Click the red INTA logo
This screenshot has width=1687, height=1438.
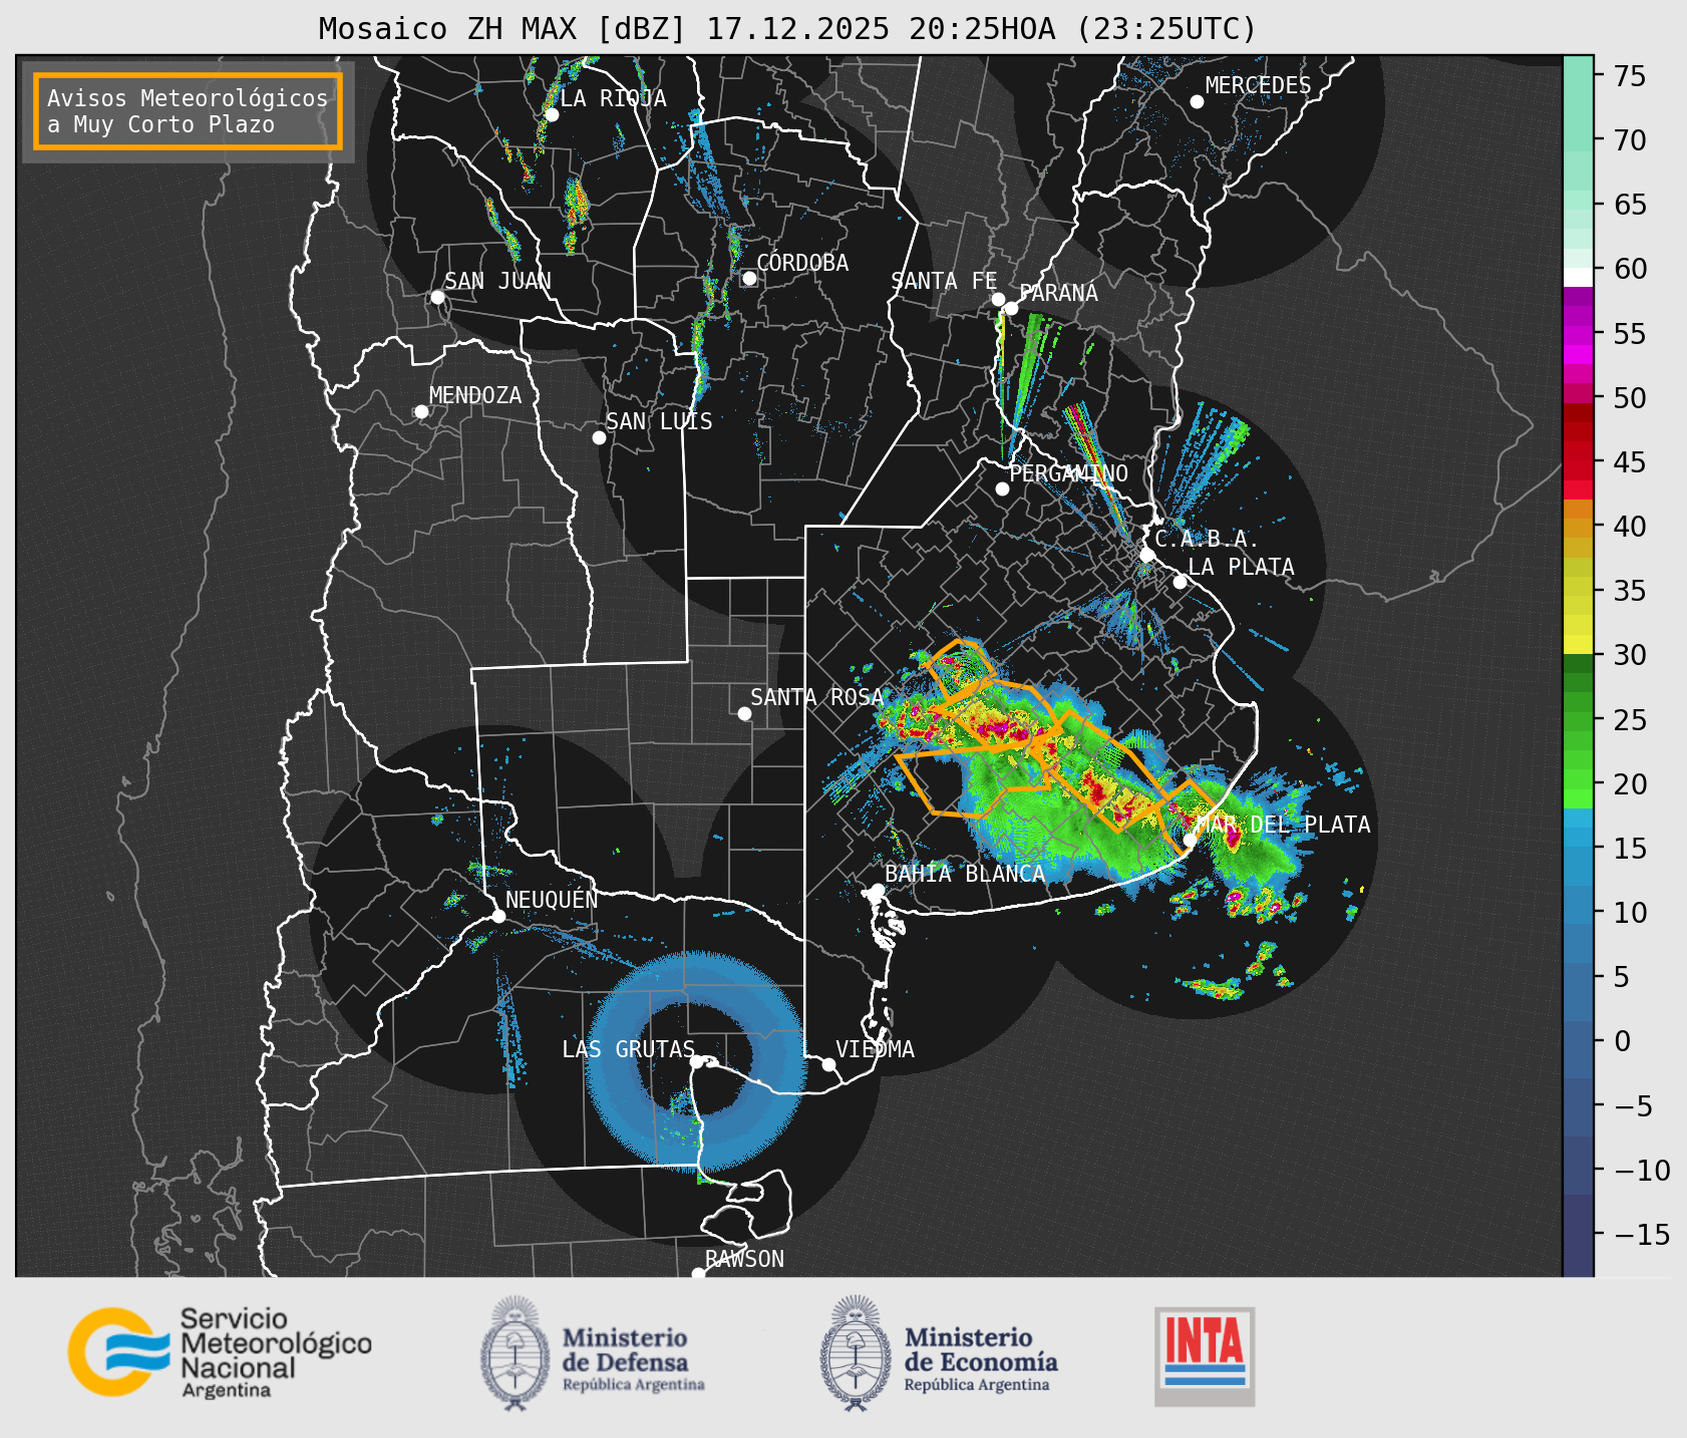(x=1204, y=1356)
